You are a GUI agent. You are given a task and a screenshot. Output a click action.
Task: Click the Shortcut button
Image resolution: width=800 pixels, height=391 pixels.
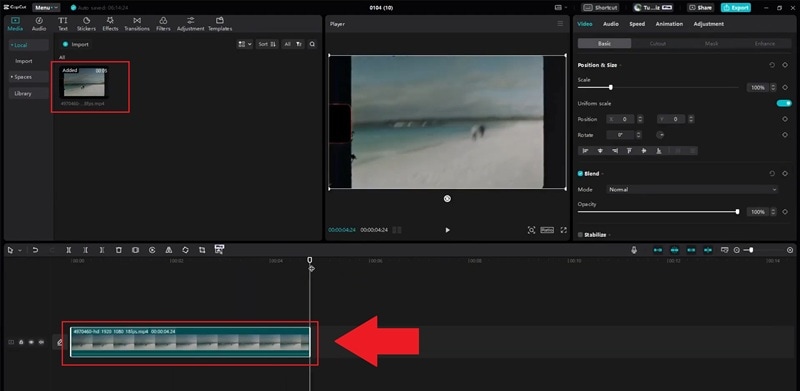(601, 8)
